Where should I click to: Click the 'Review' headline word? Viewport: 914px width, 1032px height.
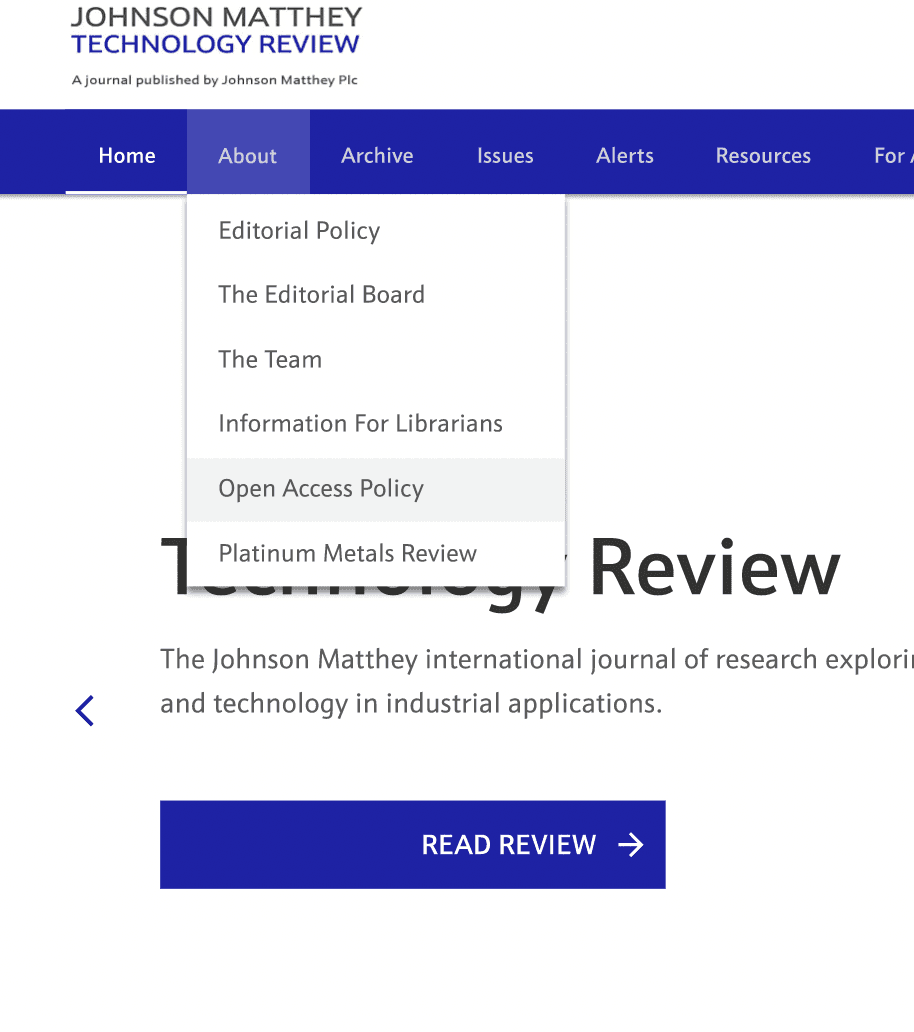point(715,568)
